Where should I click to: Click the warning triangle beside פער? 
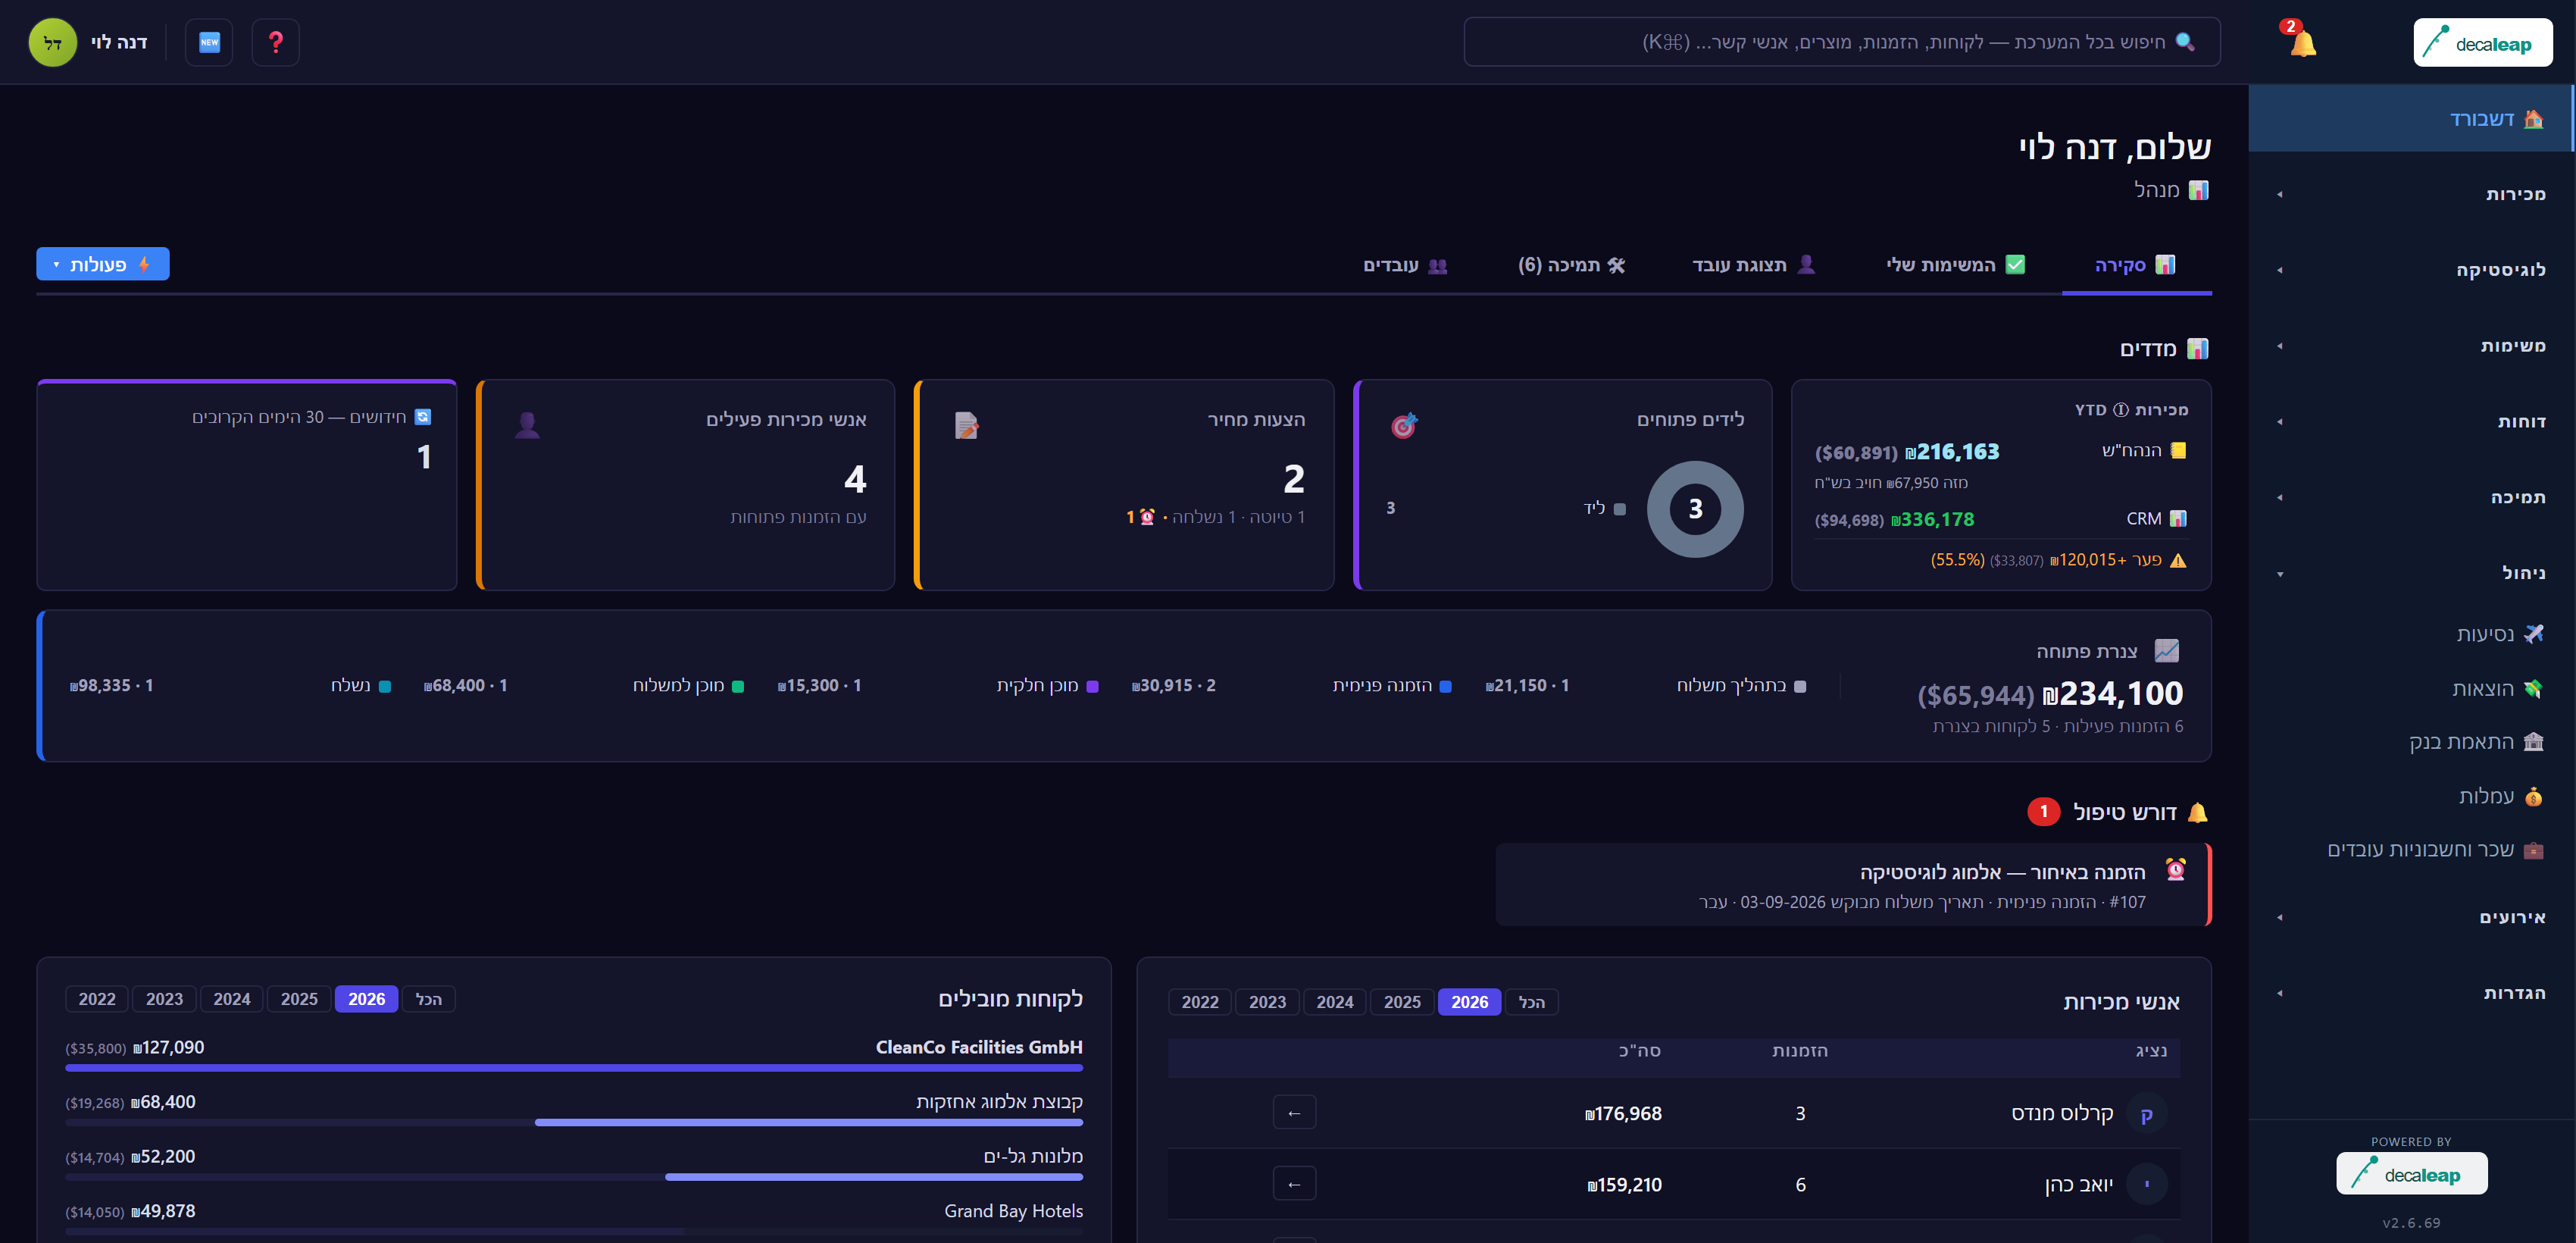click(2179, 560)
